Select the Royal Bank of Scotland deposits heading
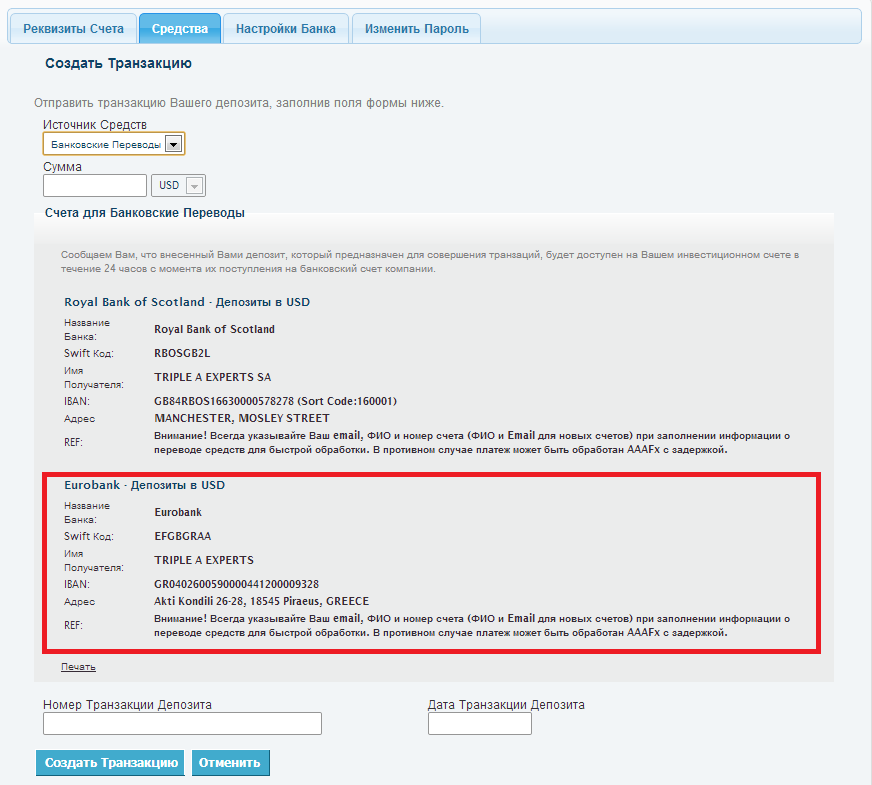The height and width of the screenshot is (785, 872). 187,302
